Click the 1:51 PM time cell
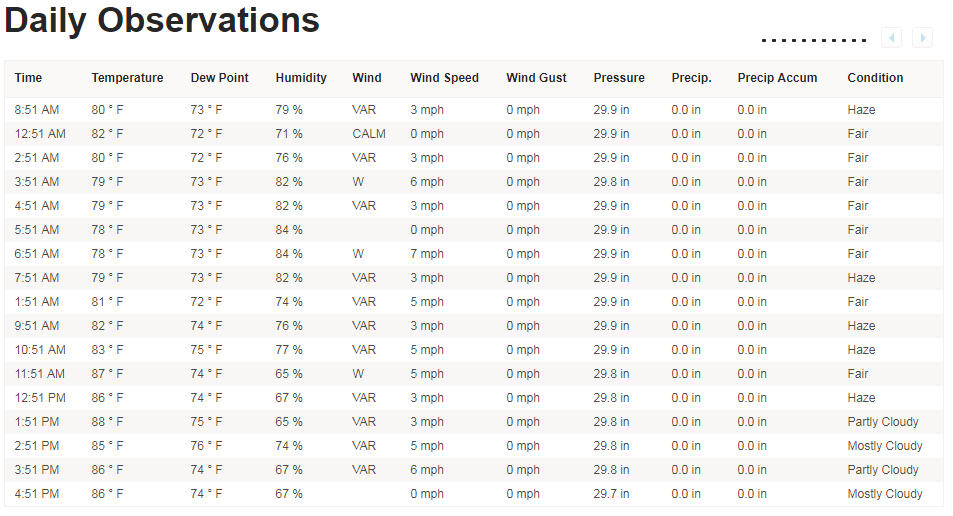The height and width of the screenshot is (516, 953). (37, 422)
